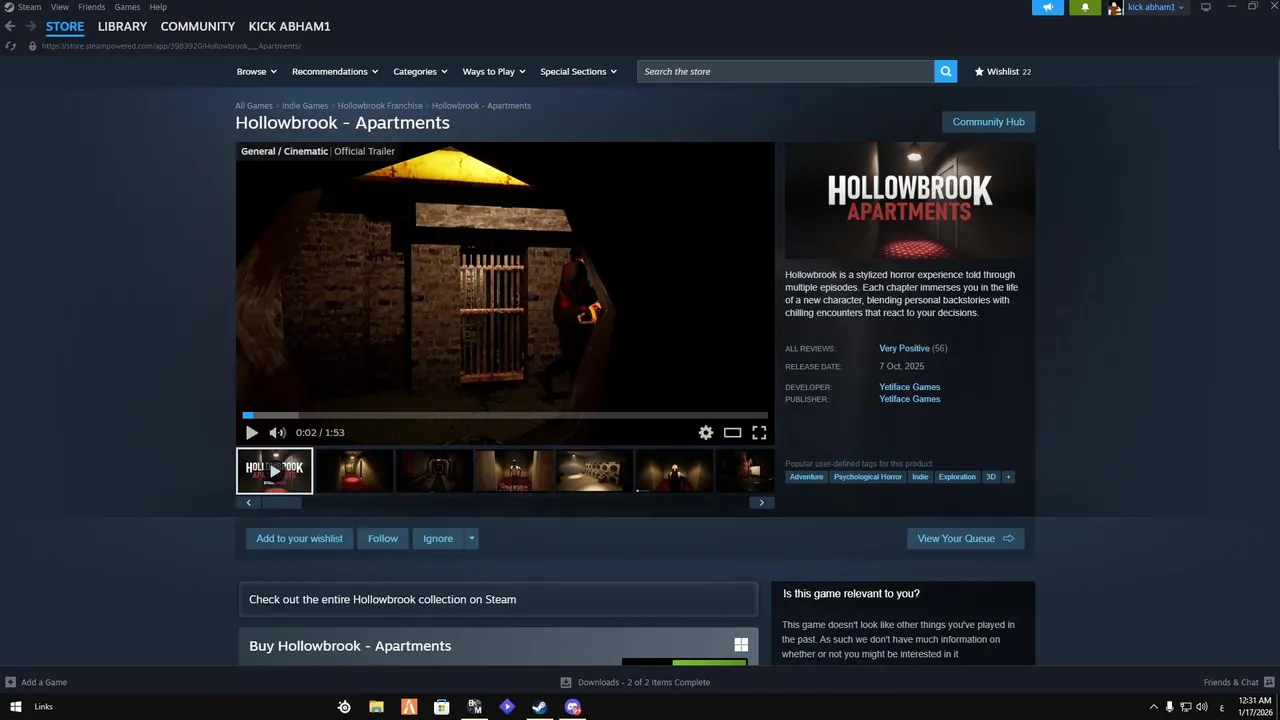The height and width of the screenshot is (720, 1280).
Task: Expand the Recommendations dropdown menu
Action: click(x=335, y=71)
